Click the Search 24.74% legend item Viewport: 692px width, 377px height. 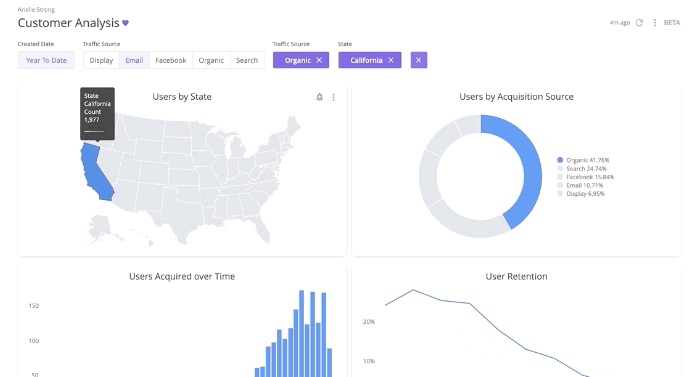point(582,168)
